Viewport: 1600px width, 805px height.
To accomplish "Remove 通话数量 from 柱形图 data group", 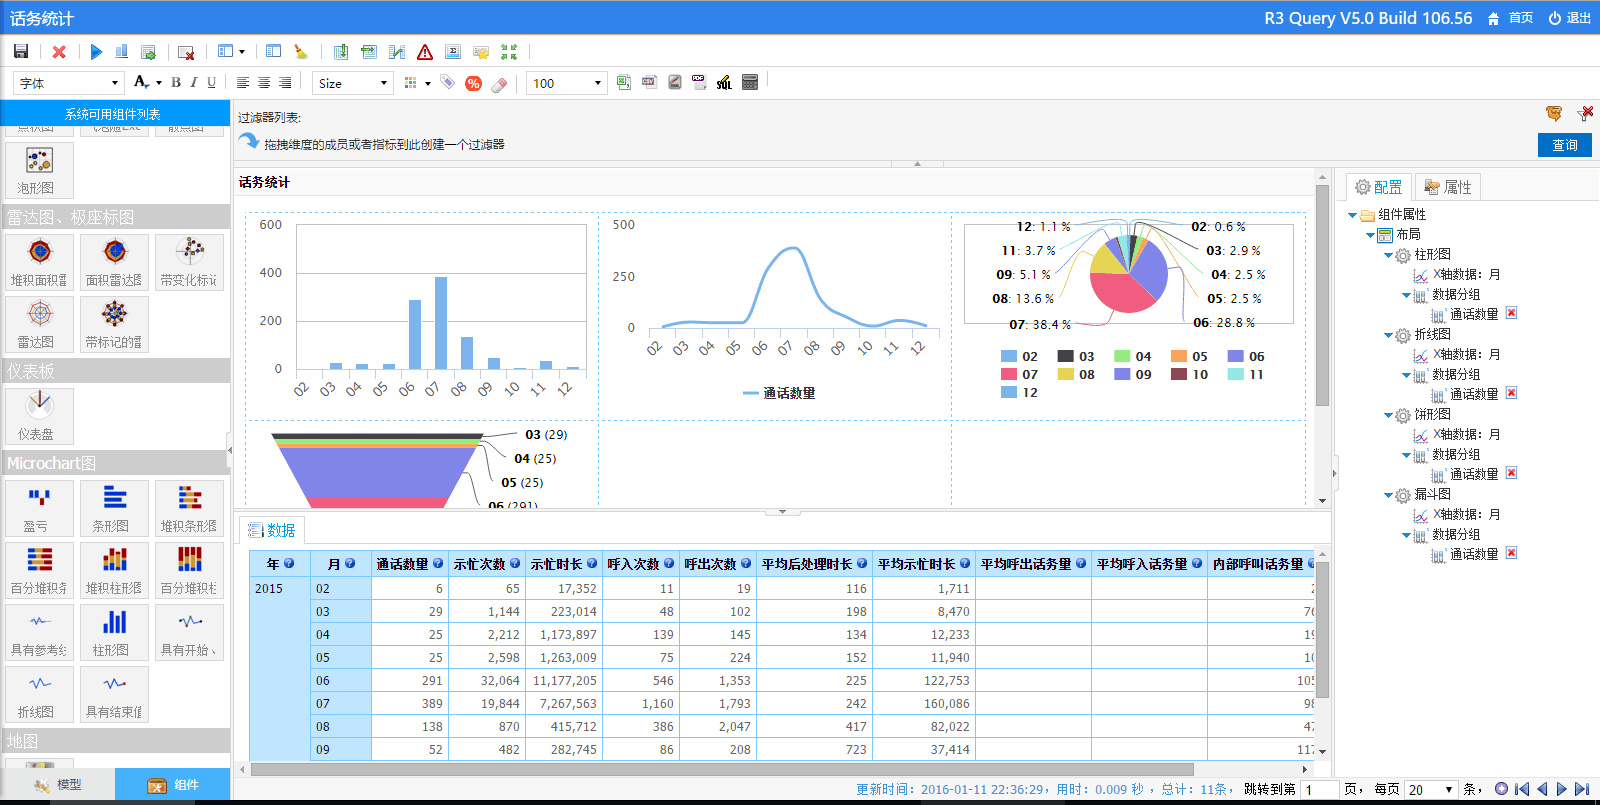I will (1512, 313).
